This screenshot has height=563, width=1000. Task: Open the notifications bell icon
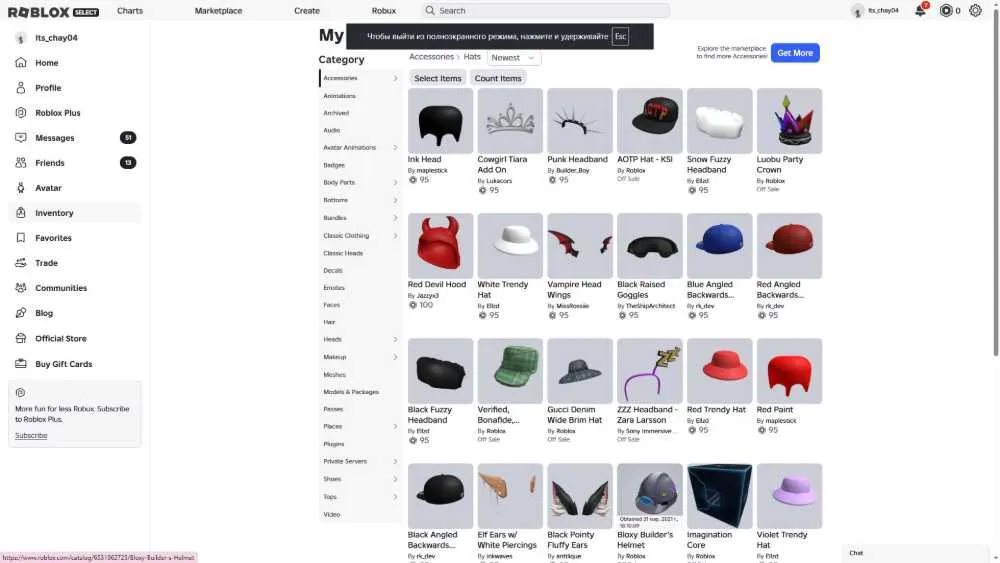pos(920,10)
